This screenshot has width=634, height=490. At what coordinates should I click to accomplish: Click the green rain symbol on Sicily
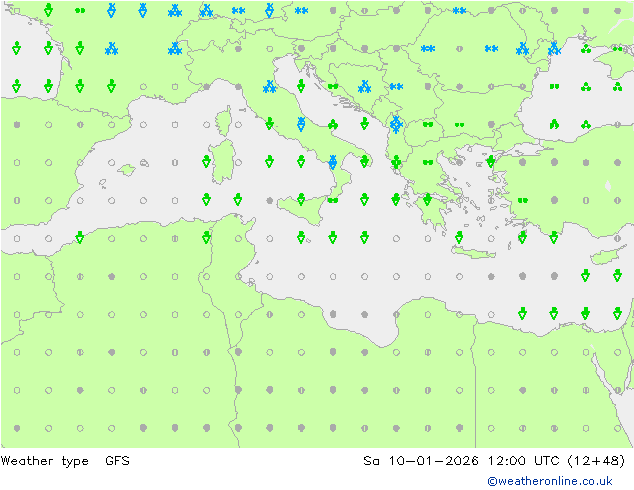(x=301, y=199)
